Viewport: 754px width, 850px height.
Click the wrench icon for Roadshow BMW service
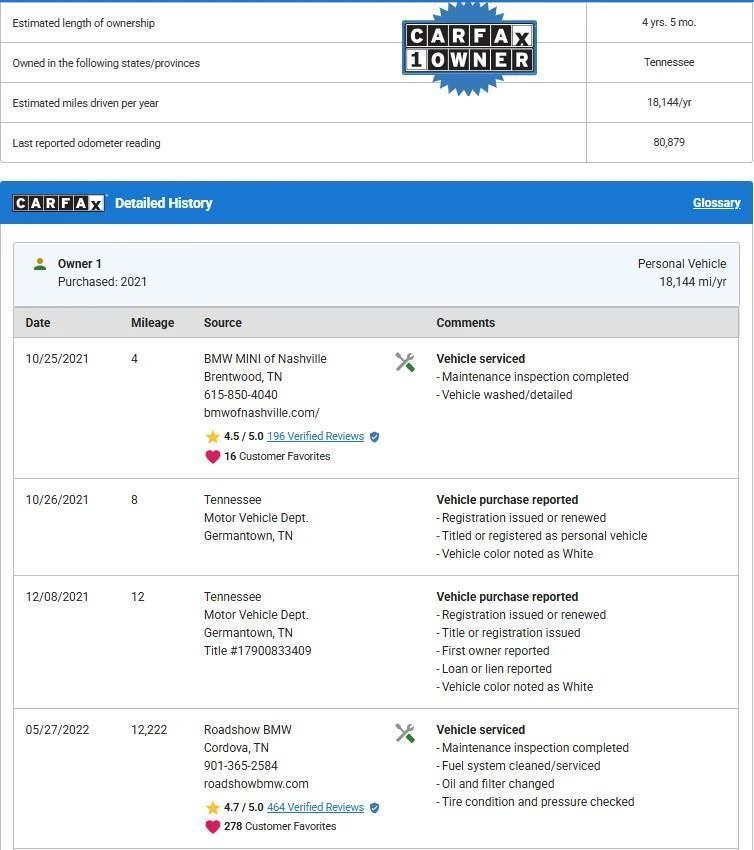tap(405, 733)
